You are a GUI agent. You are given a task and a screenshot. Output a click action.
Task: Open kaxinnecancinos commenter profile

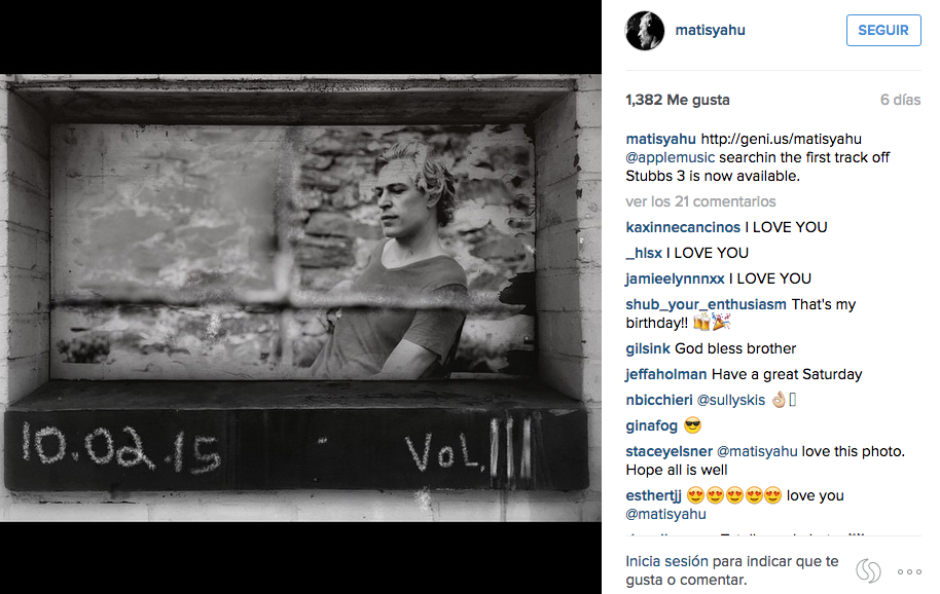point(683,227)
